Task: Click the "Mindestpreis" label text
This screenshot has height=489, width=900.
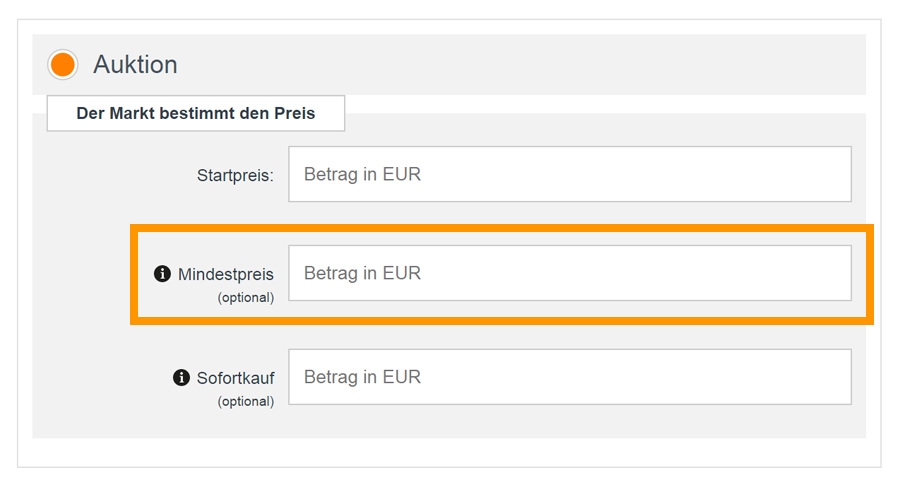Action: [x=226, y=274]
